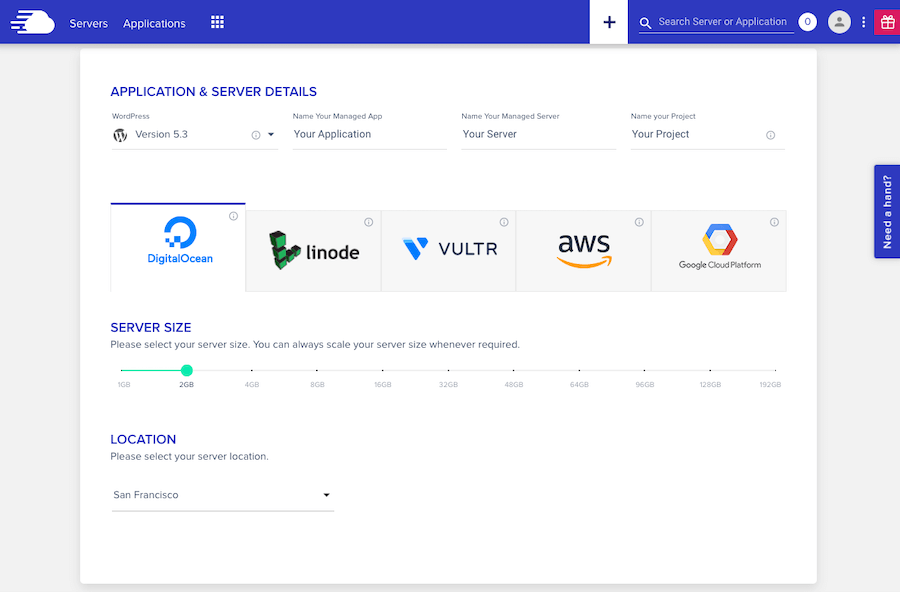Select the Google Cloud Platform tab
The width and height of the screenshot is (900, 592).
[x=719, y=251]
